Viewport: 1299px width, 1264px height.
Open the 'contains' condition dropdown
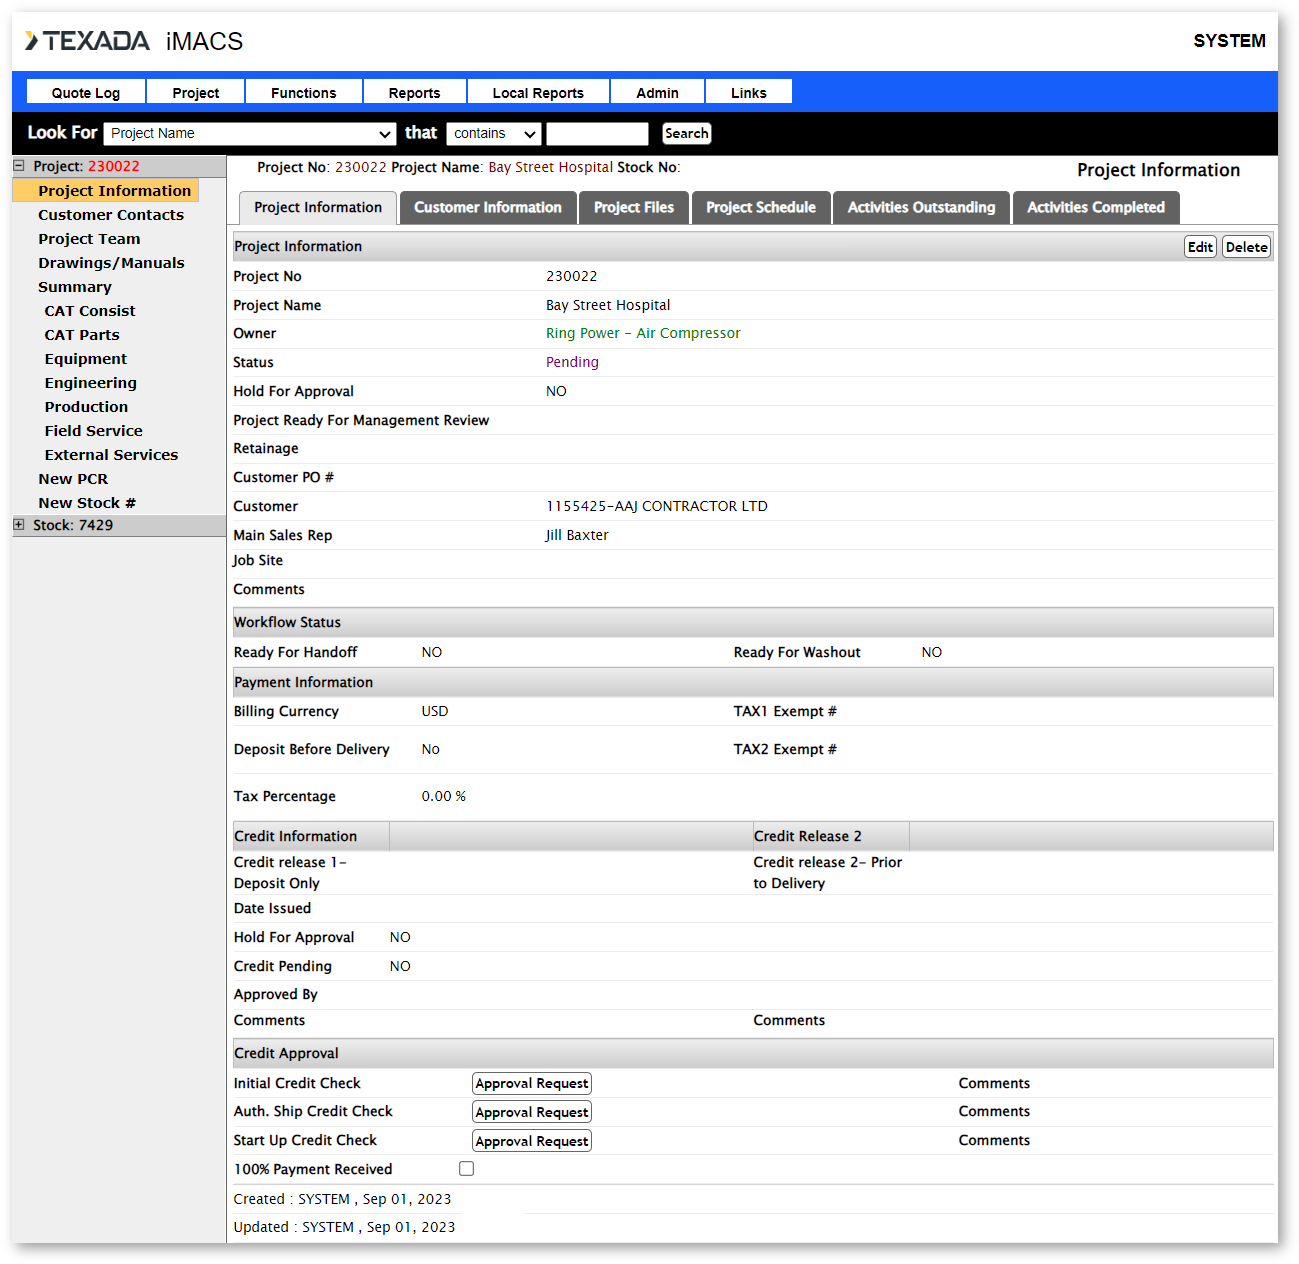(x=494, y=134)
